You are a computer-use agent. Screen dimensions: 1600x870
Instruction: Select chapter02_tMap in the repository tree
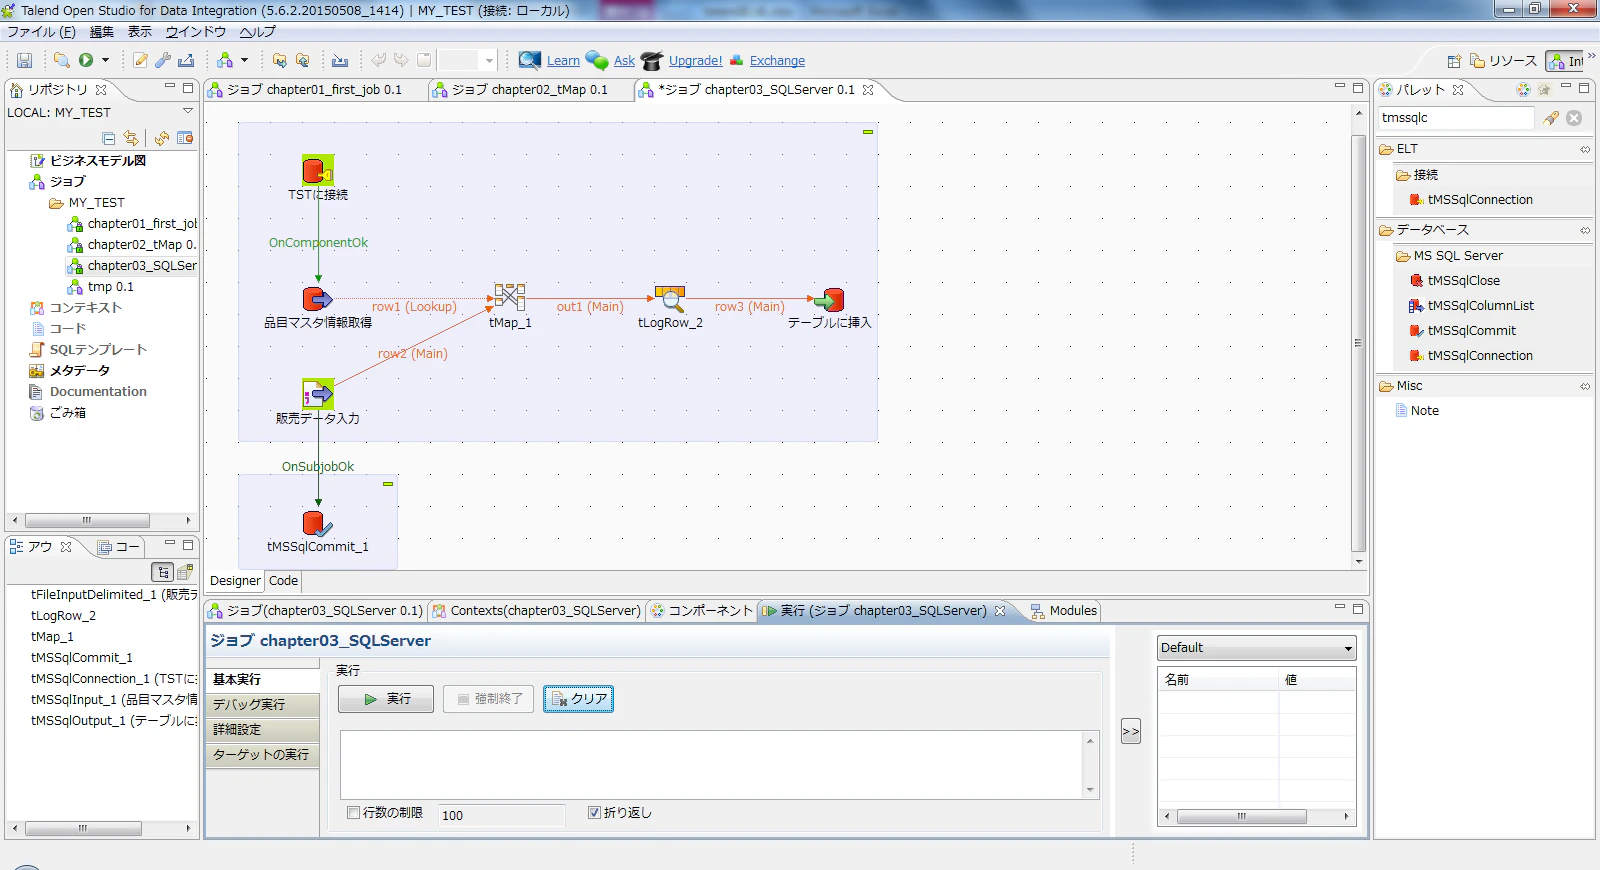141,245
